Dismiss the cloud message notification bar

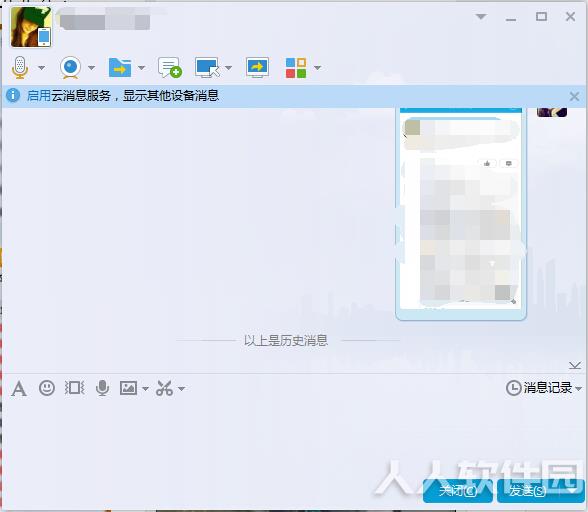click(574, 97)
